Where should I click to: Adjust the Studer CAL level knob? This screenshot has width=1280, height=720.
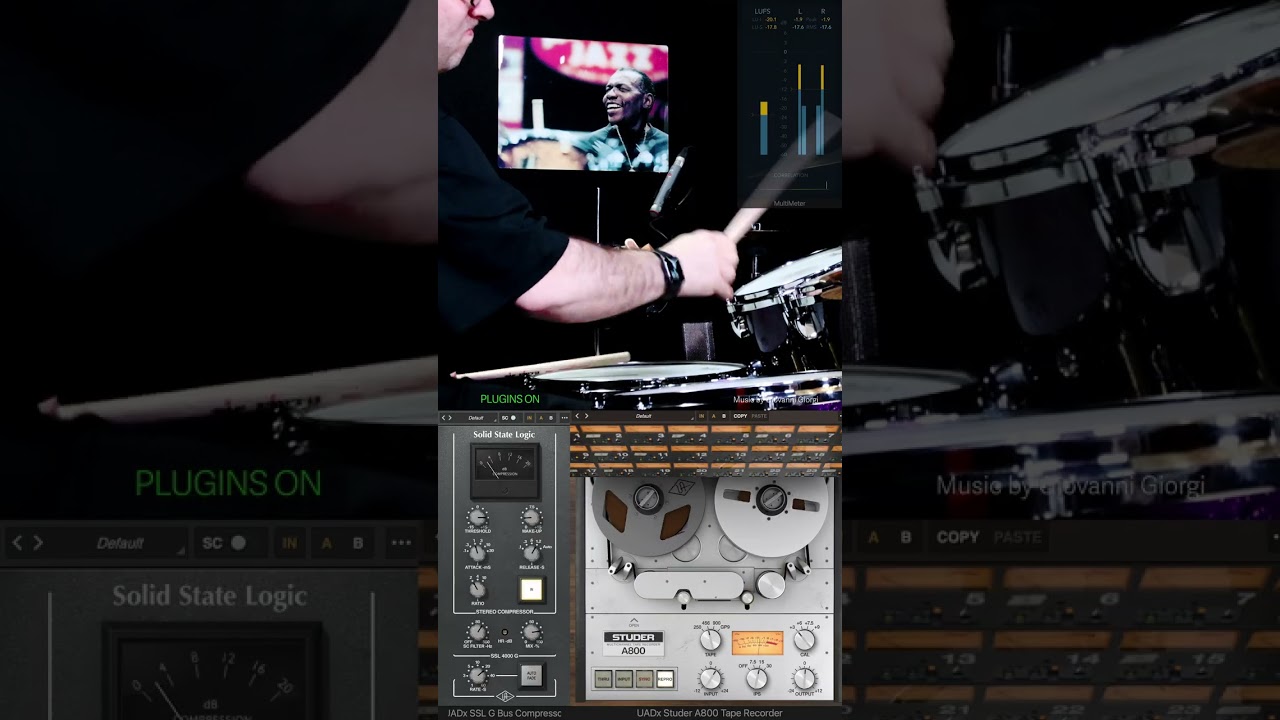tap(804, 640)
